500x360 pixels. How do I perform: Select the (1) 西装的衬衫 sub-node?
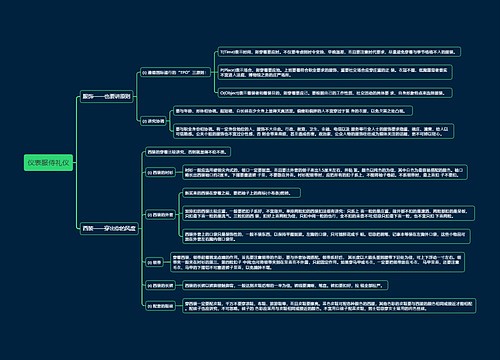(161, 172)
